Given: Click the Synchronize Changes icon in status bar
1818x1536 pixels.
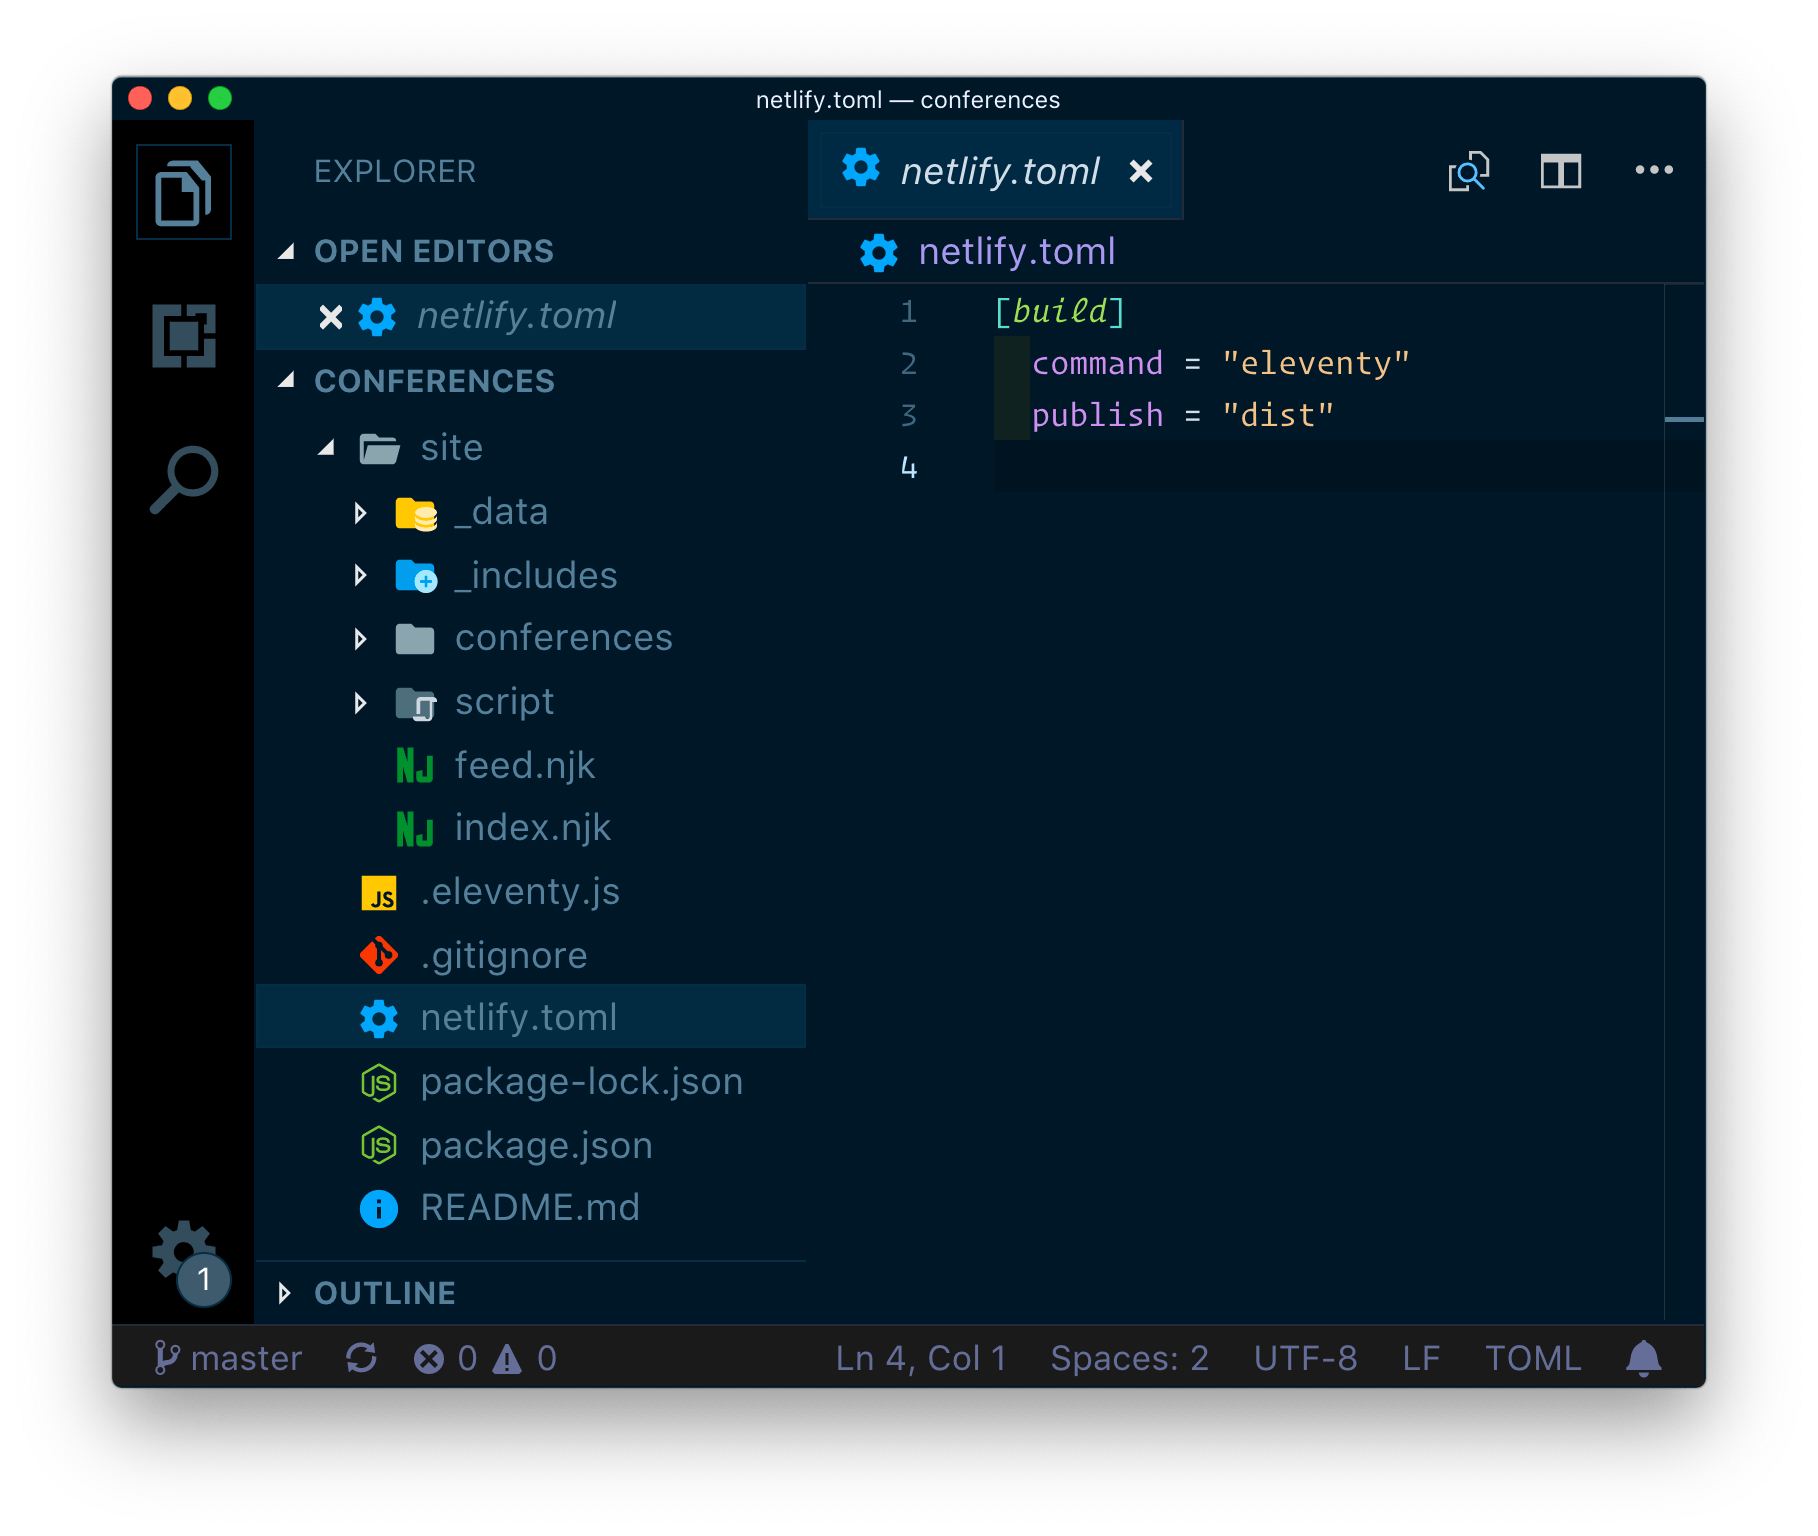Looking at the screenshot, I should click(361, 1358).
